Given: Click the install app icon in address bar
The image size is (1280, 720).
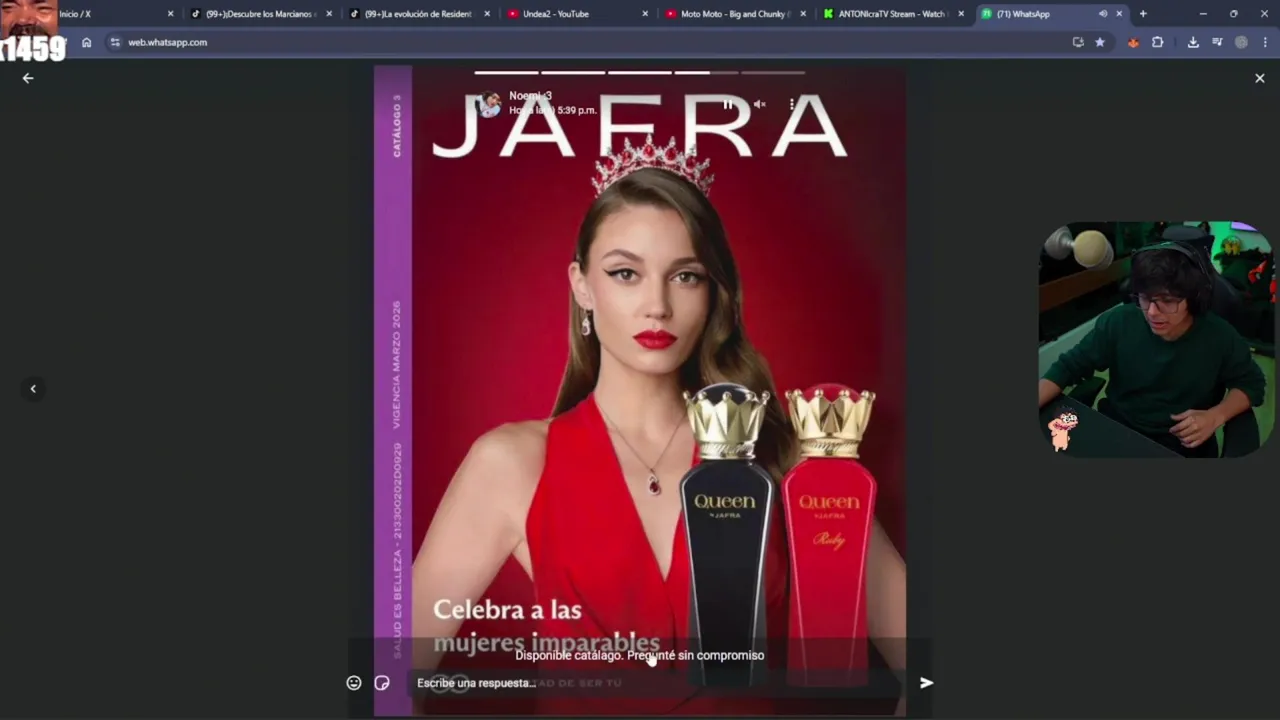Looking at the screenshot, I should tap(1078, 42).
